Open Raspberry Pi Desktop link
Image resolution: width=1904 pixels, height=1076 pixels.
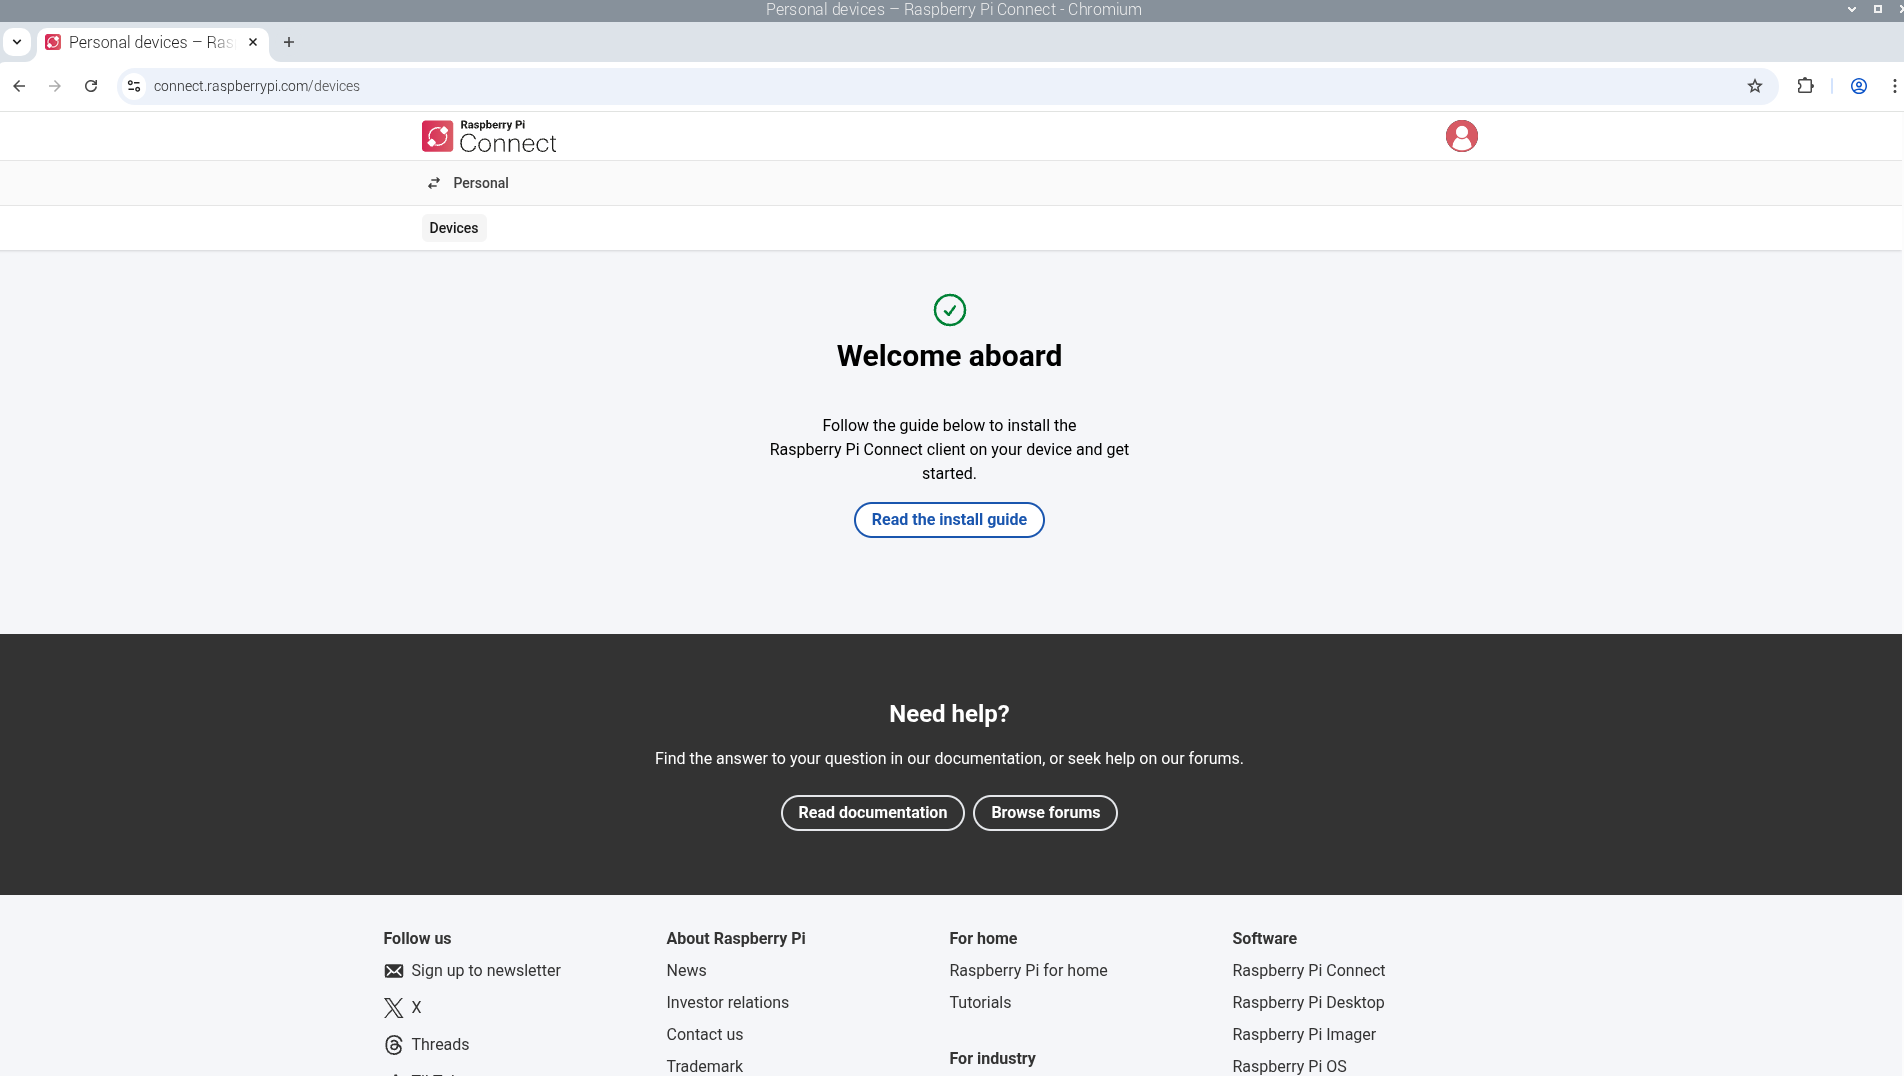1308,1003
